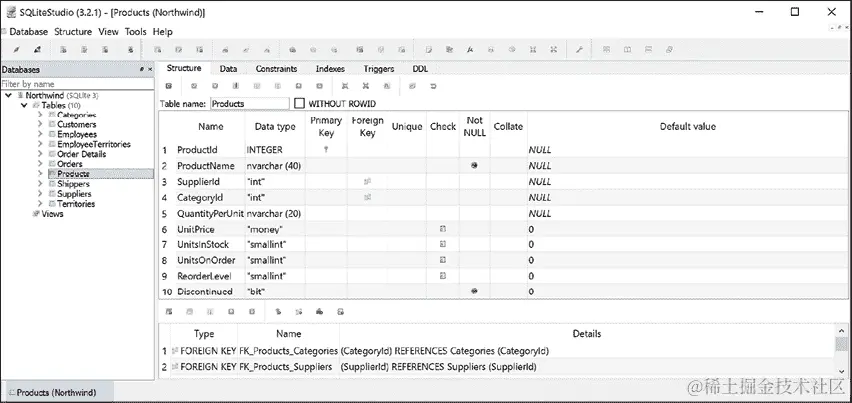
Task: Click Tile windows horizontally icon
Action: pos(628,49)
